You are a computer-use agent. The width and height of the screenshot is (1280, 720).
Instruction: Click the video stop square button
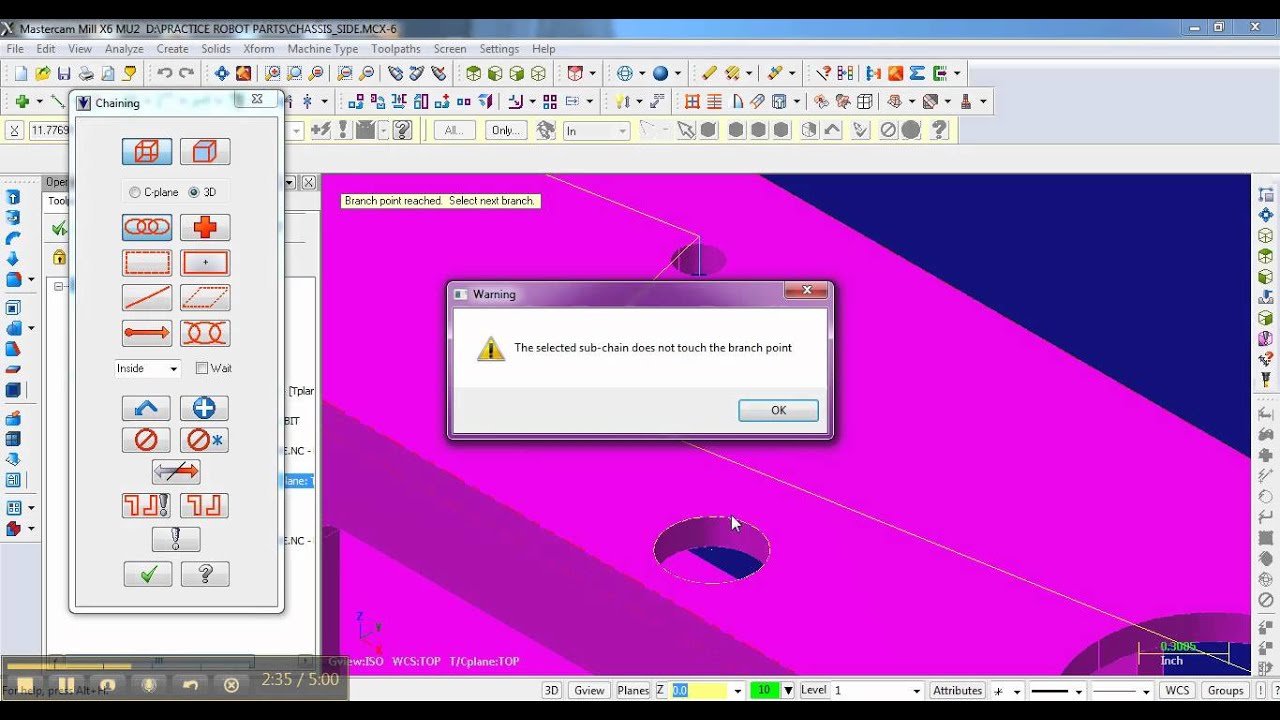tap(24, 685)
